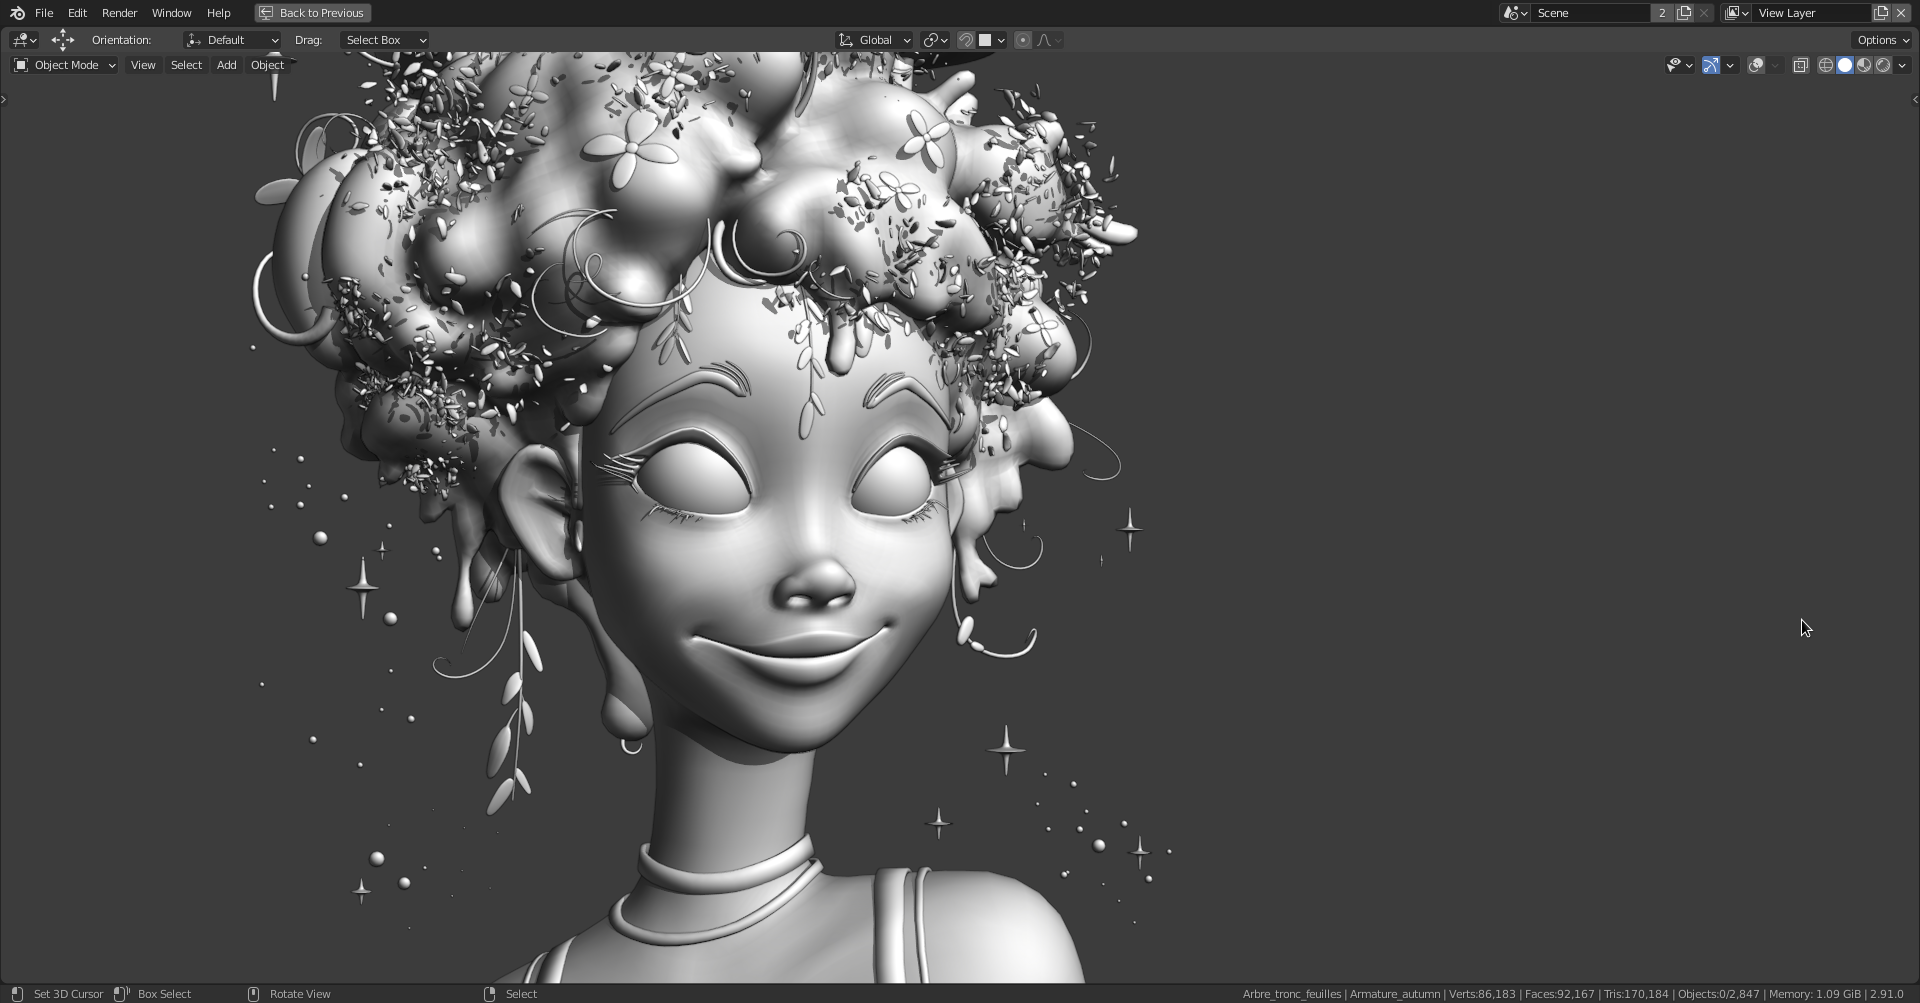Image resolution: width=1920 pixels, height=1003 pixels.
Task: Click the Box Select mouse icon
Action: (122, 994)
